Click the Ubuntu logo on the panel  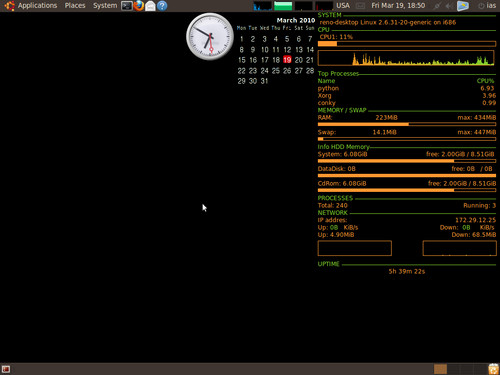pyautogui.click(x=10, y=6)
